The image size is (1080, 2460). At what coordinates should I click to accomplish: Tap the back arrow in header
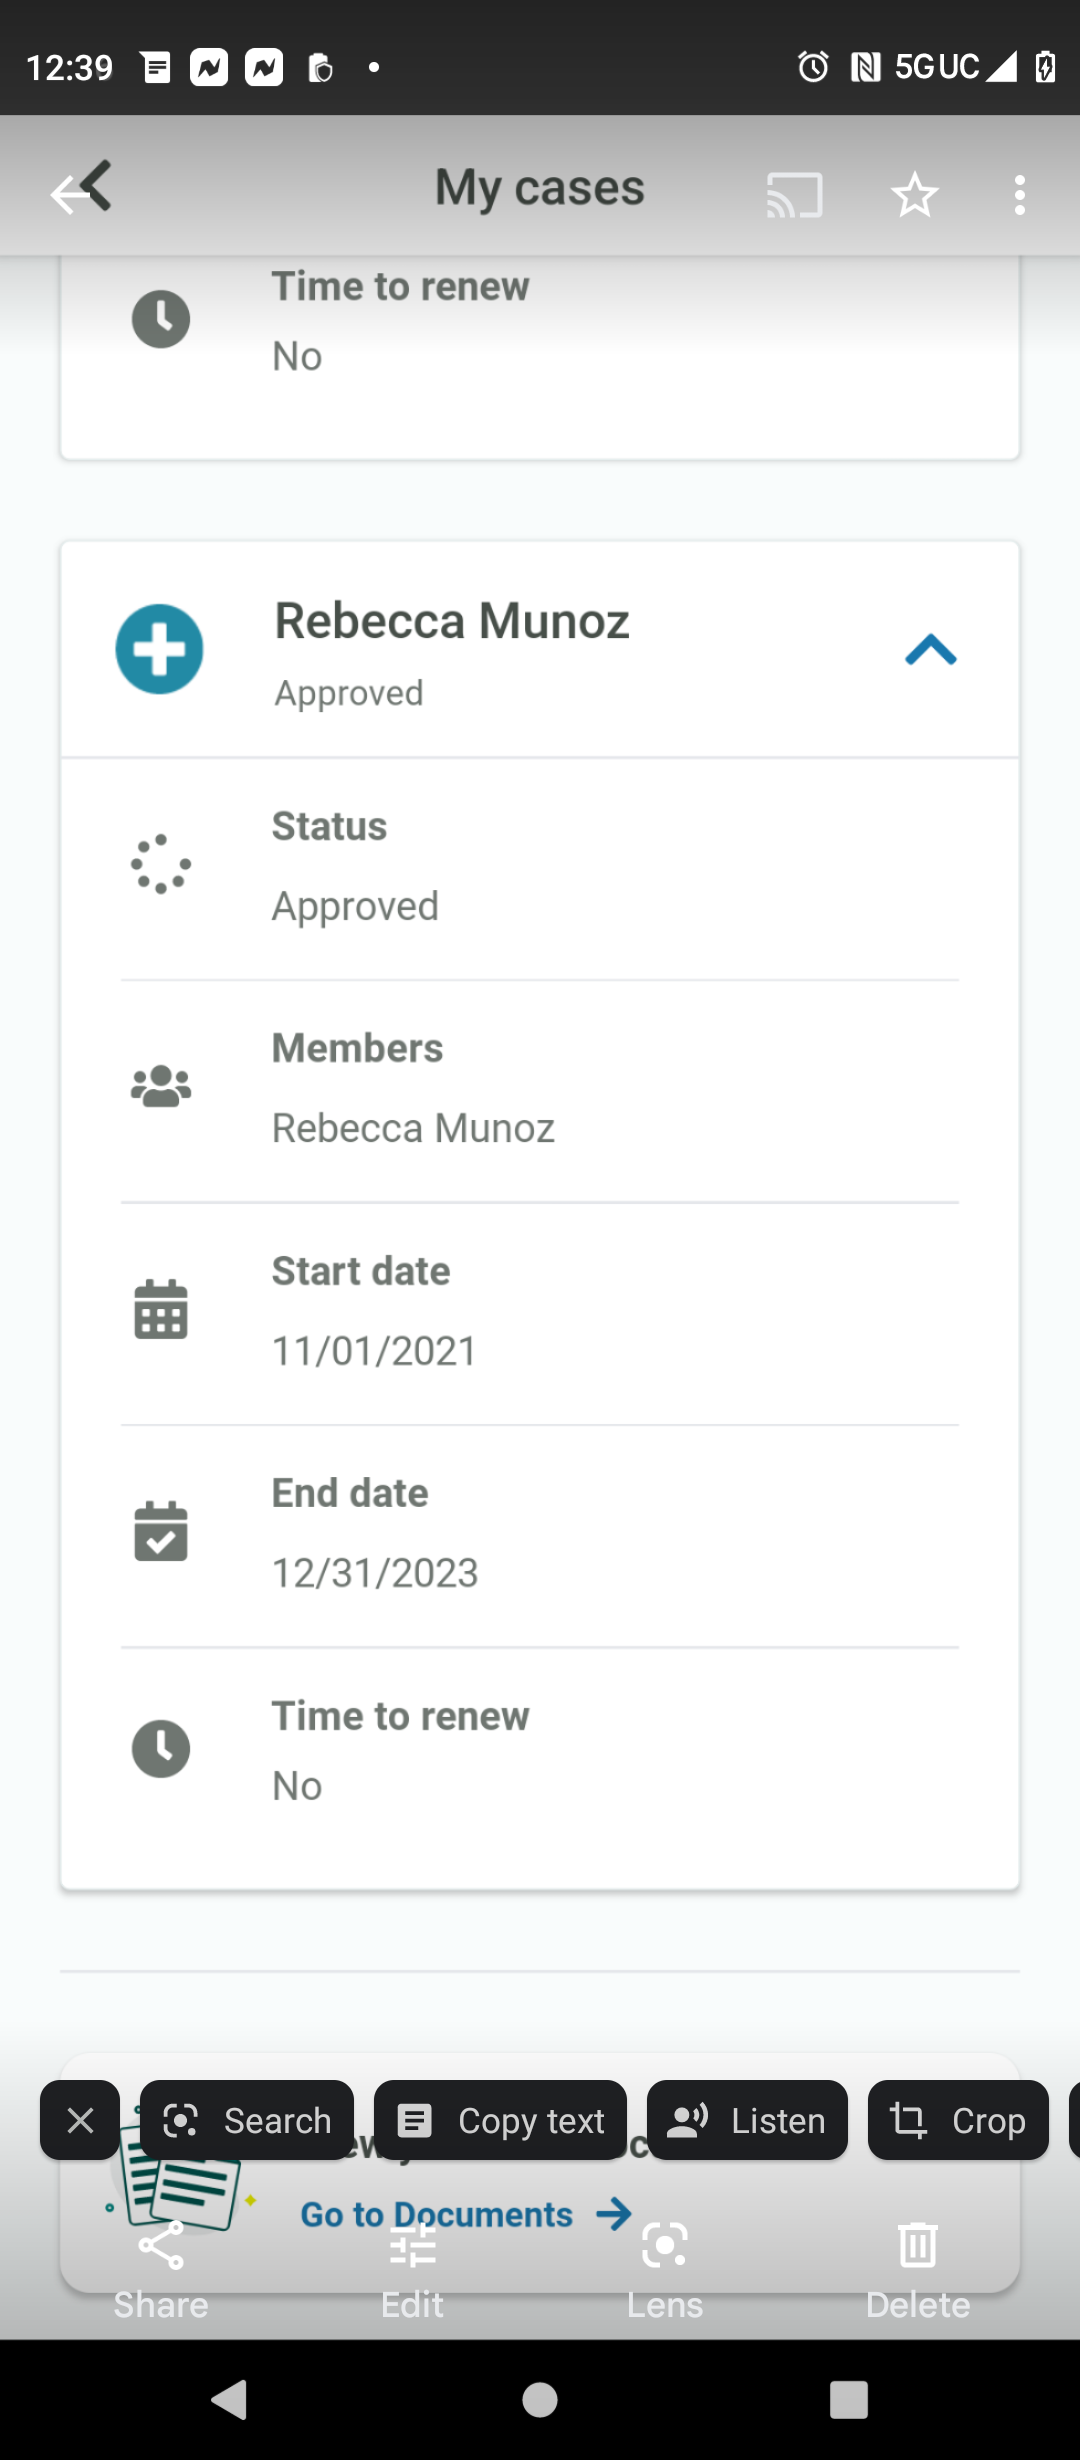pos(80,188)
